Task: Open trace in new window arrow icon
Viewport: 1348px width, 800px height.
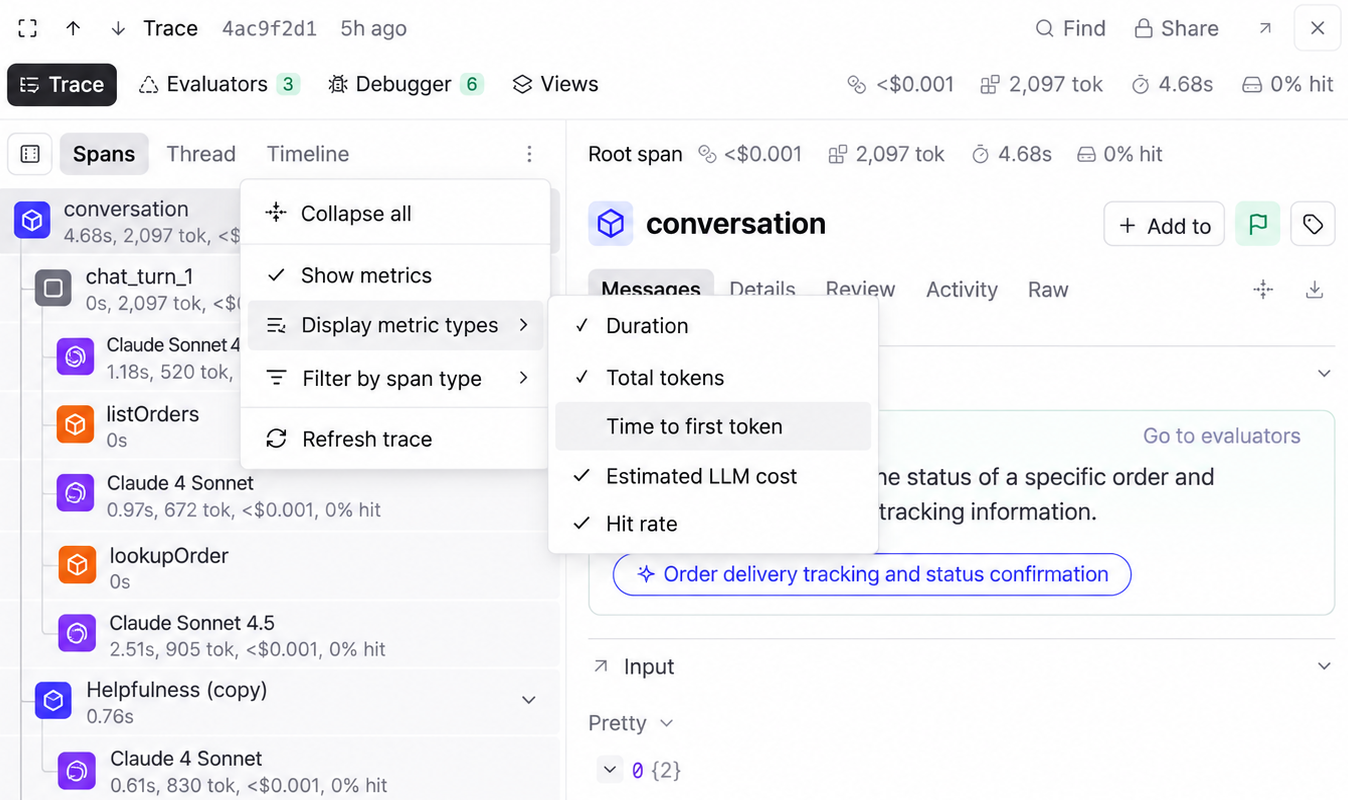Action: (1265, 28)
